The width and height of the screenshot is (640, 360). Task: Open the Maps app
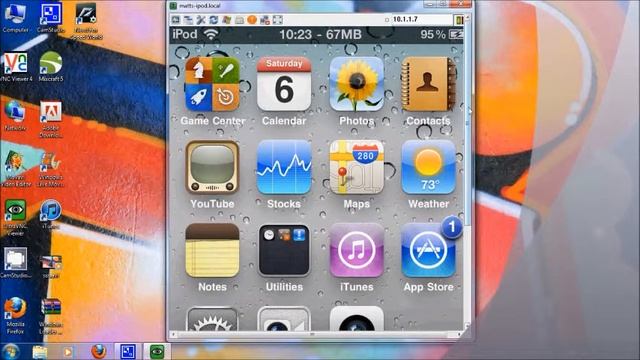tap(356, 167)
